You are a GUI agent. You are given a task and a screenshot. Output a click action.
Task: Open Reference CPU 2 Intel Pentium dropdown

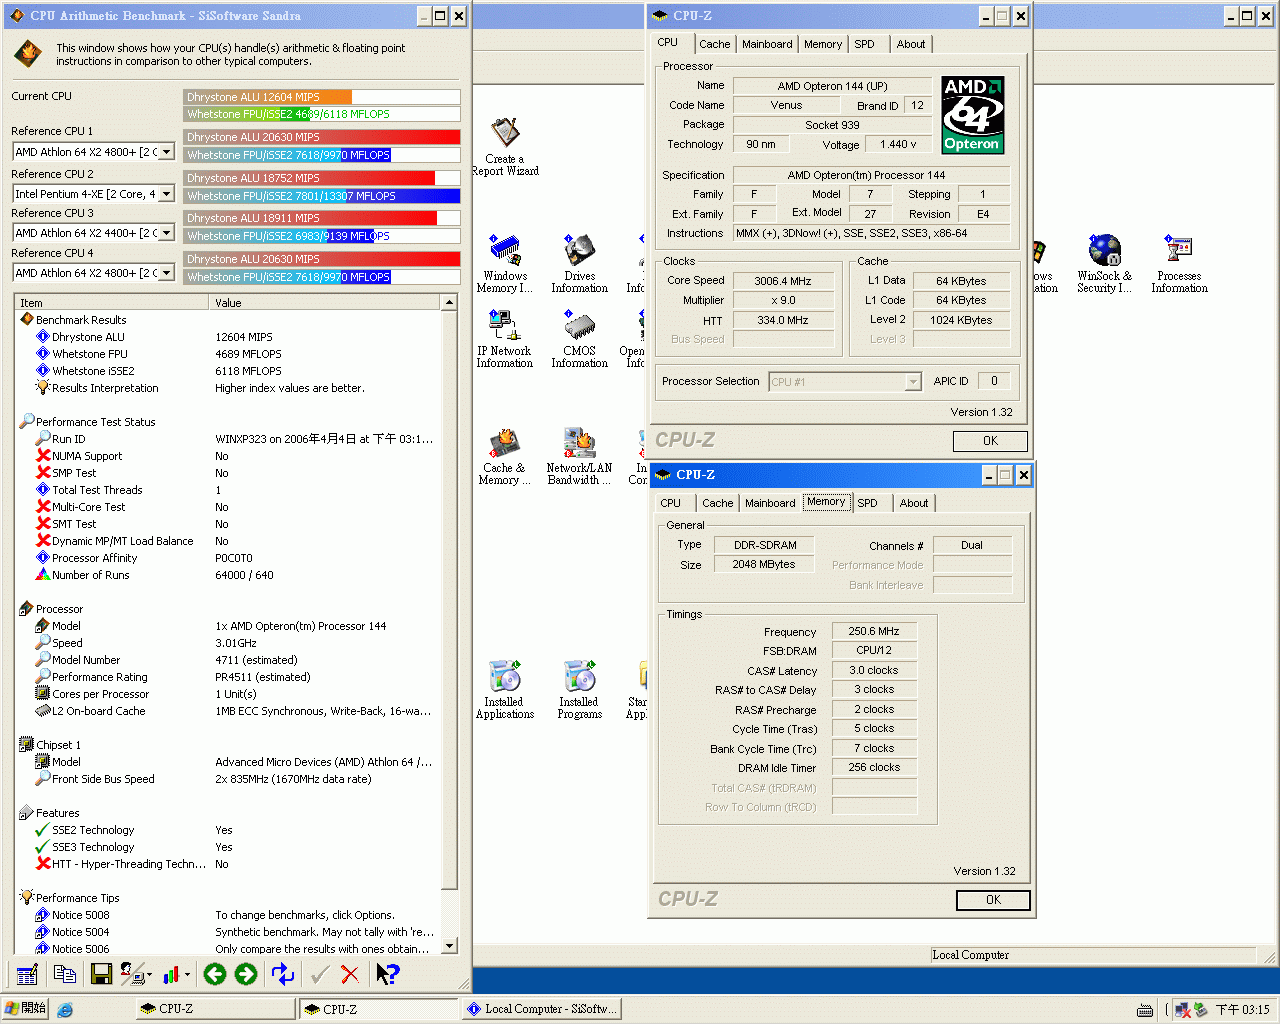[x=167, y=194]
